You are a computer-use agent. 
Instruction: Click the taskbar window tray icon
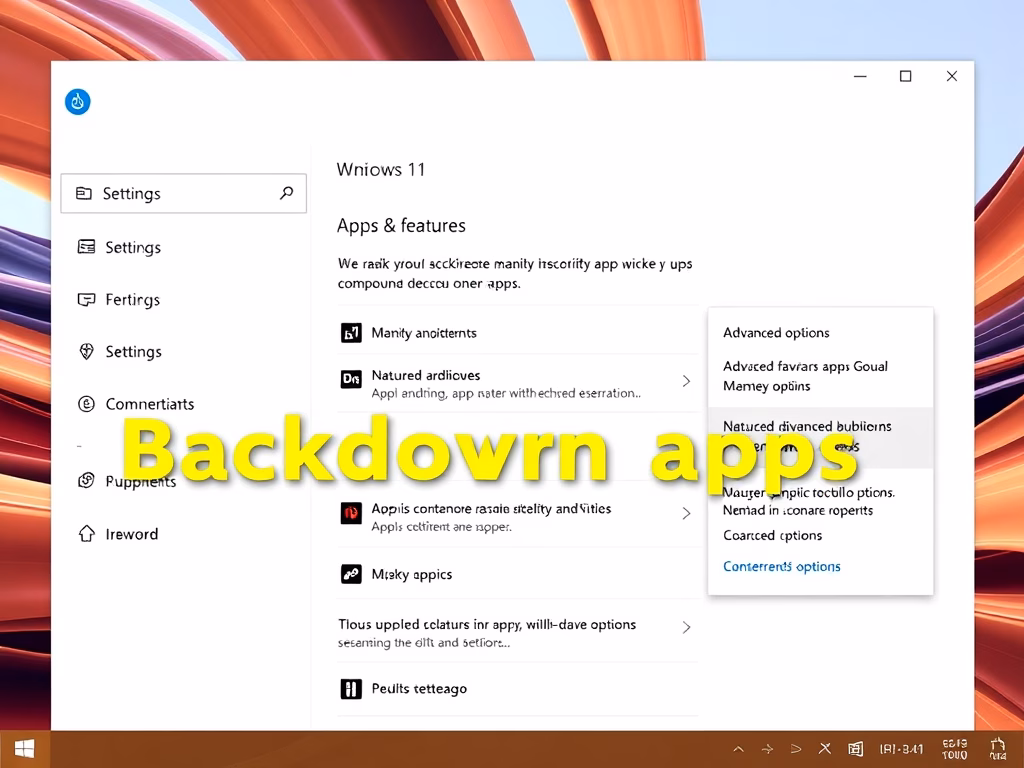[x=856, y=749]
